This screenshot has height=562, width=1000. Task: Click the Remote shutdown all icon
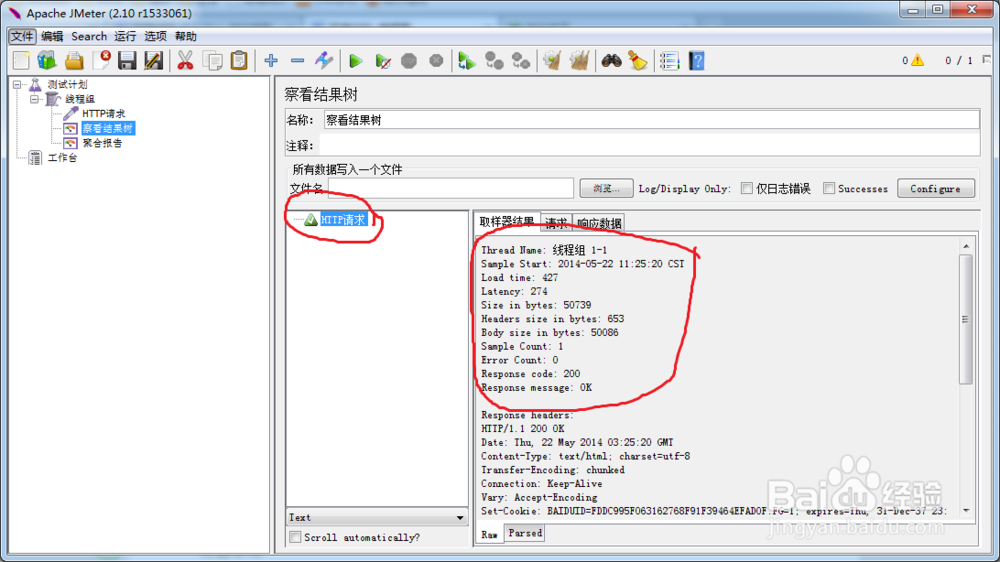click(x=521, y=61)
